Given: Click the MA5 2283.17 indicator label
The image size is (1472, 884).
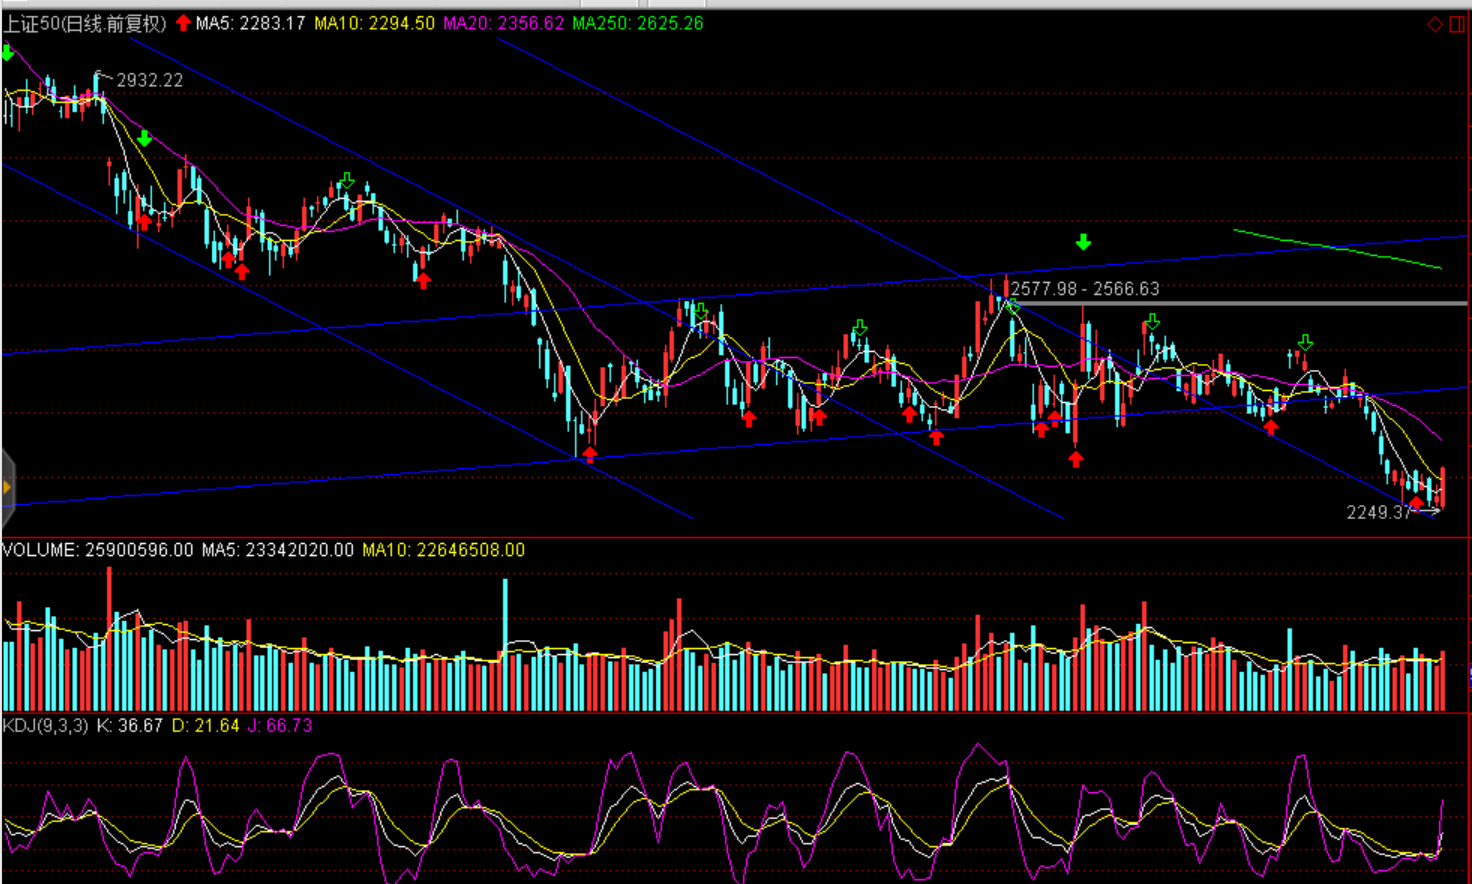Looking at the screenshot, I should (250, 23).
